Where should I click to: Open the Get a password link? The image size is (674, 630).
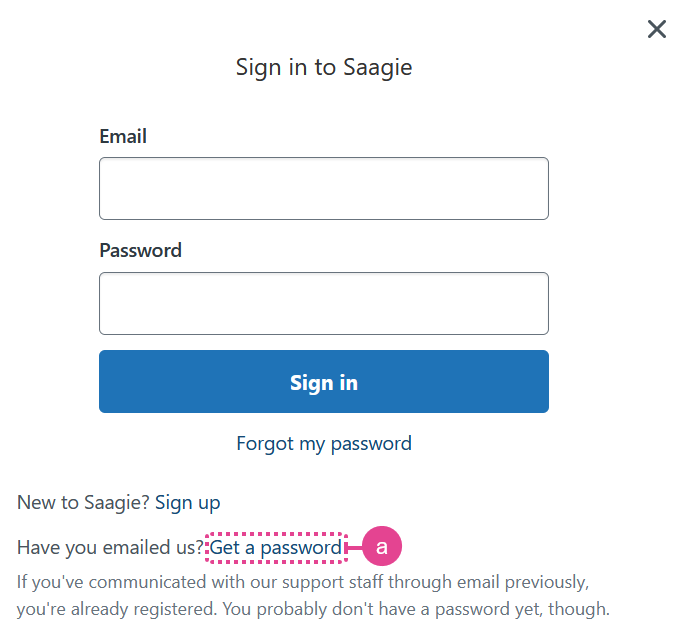coord(276,547)
